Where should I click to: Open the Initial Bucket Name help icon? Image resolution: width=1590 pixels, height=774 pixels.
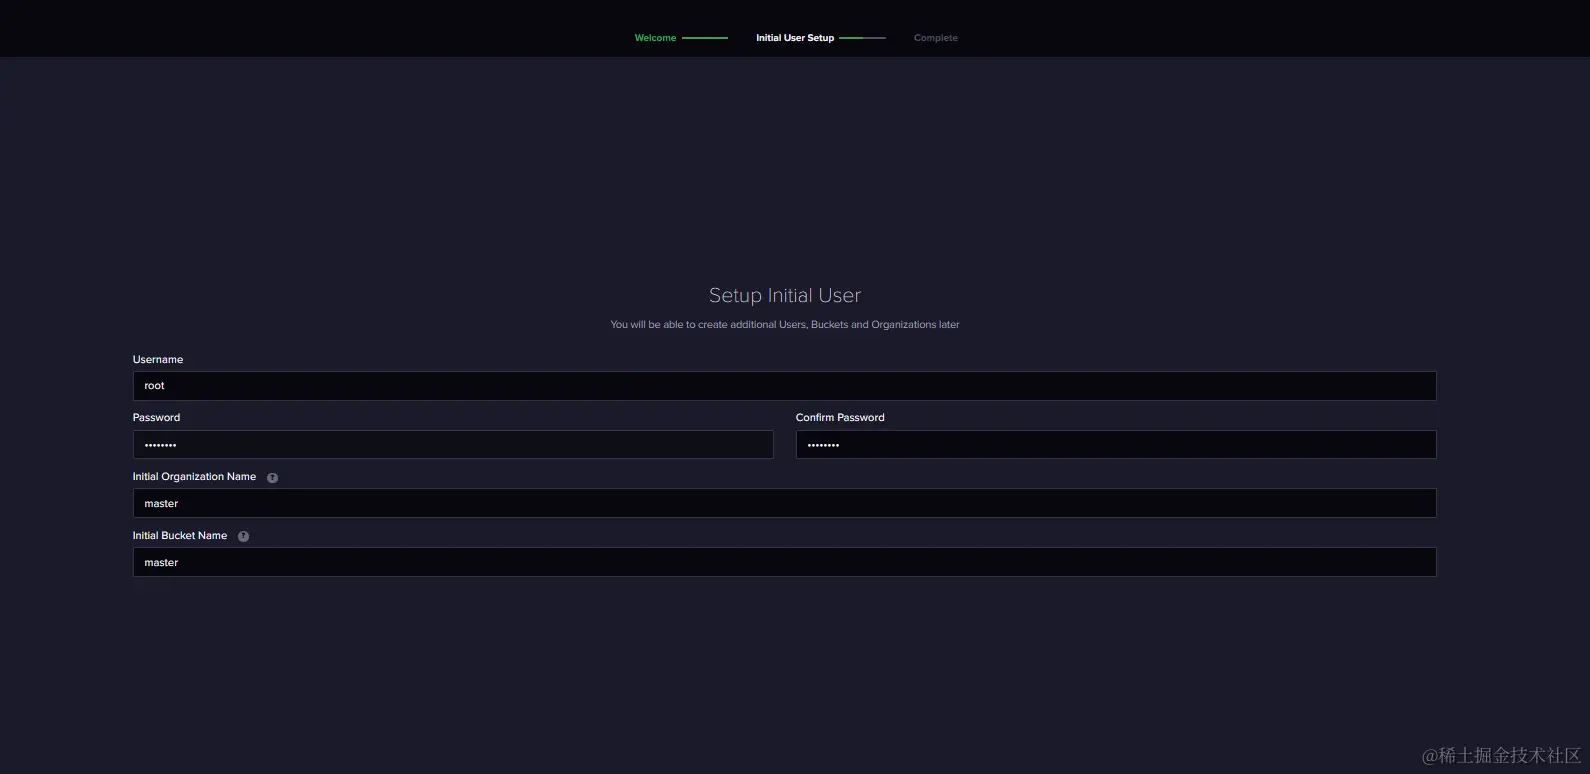pyautogui.click(x=243, y=537)
